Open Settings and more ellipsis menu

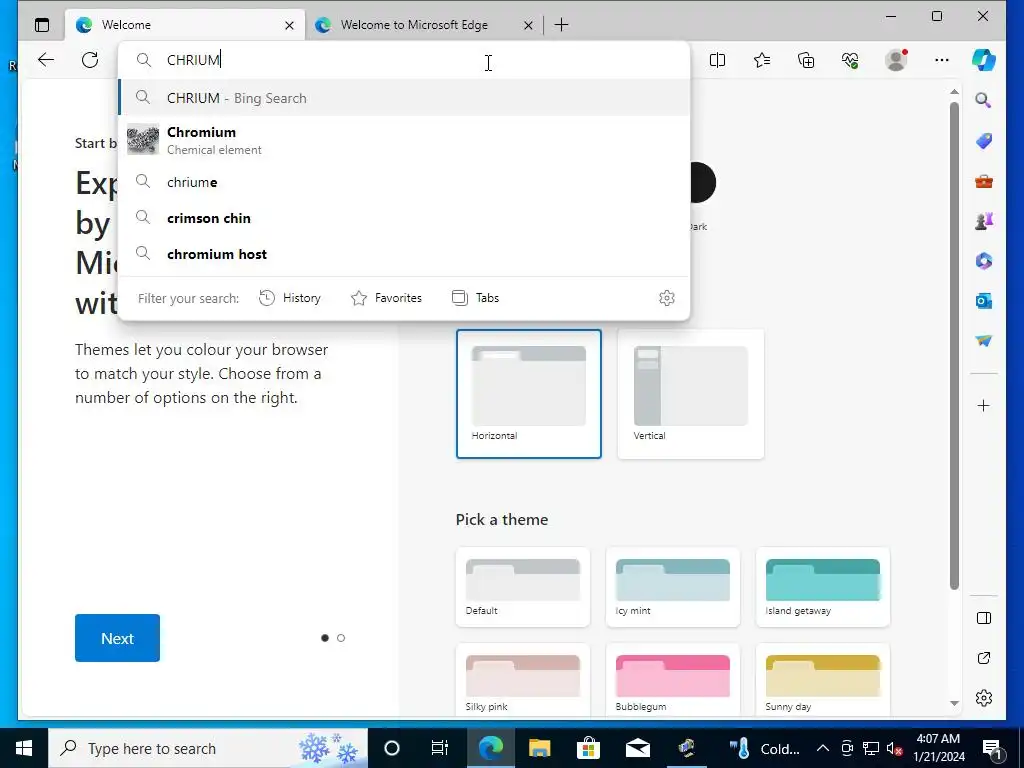[x=941, y=60]
